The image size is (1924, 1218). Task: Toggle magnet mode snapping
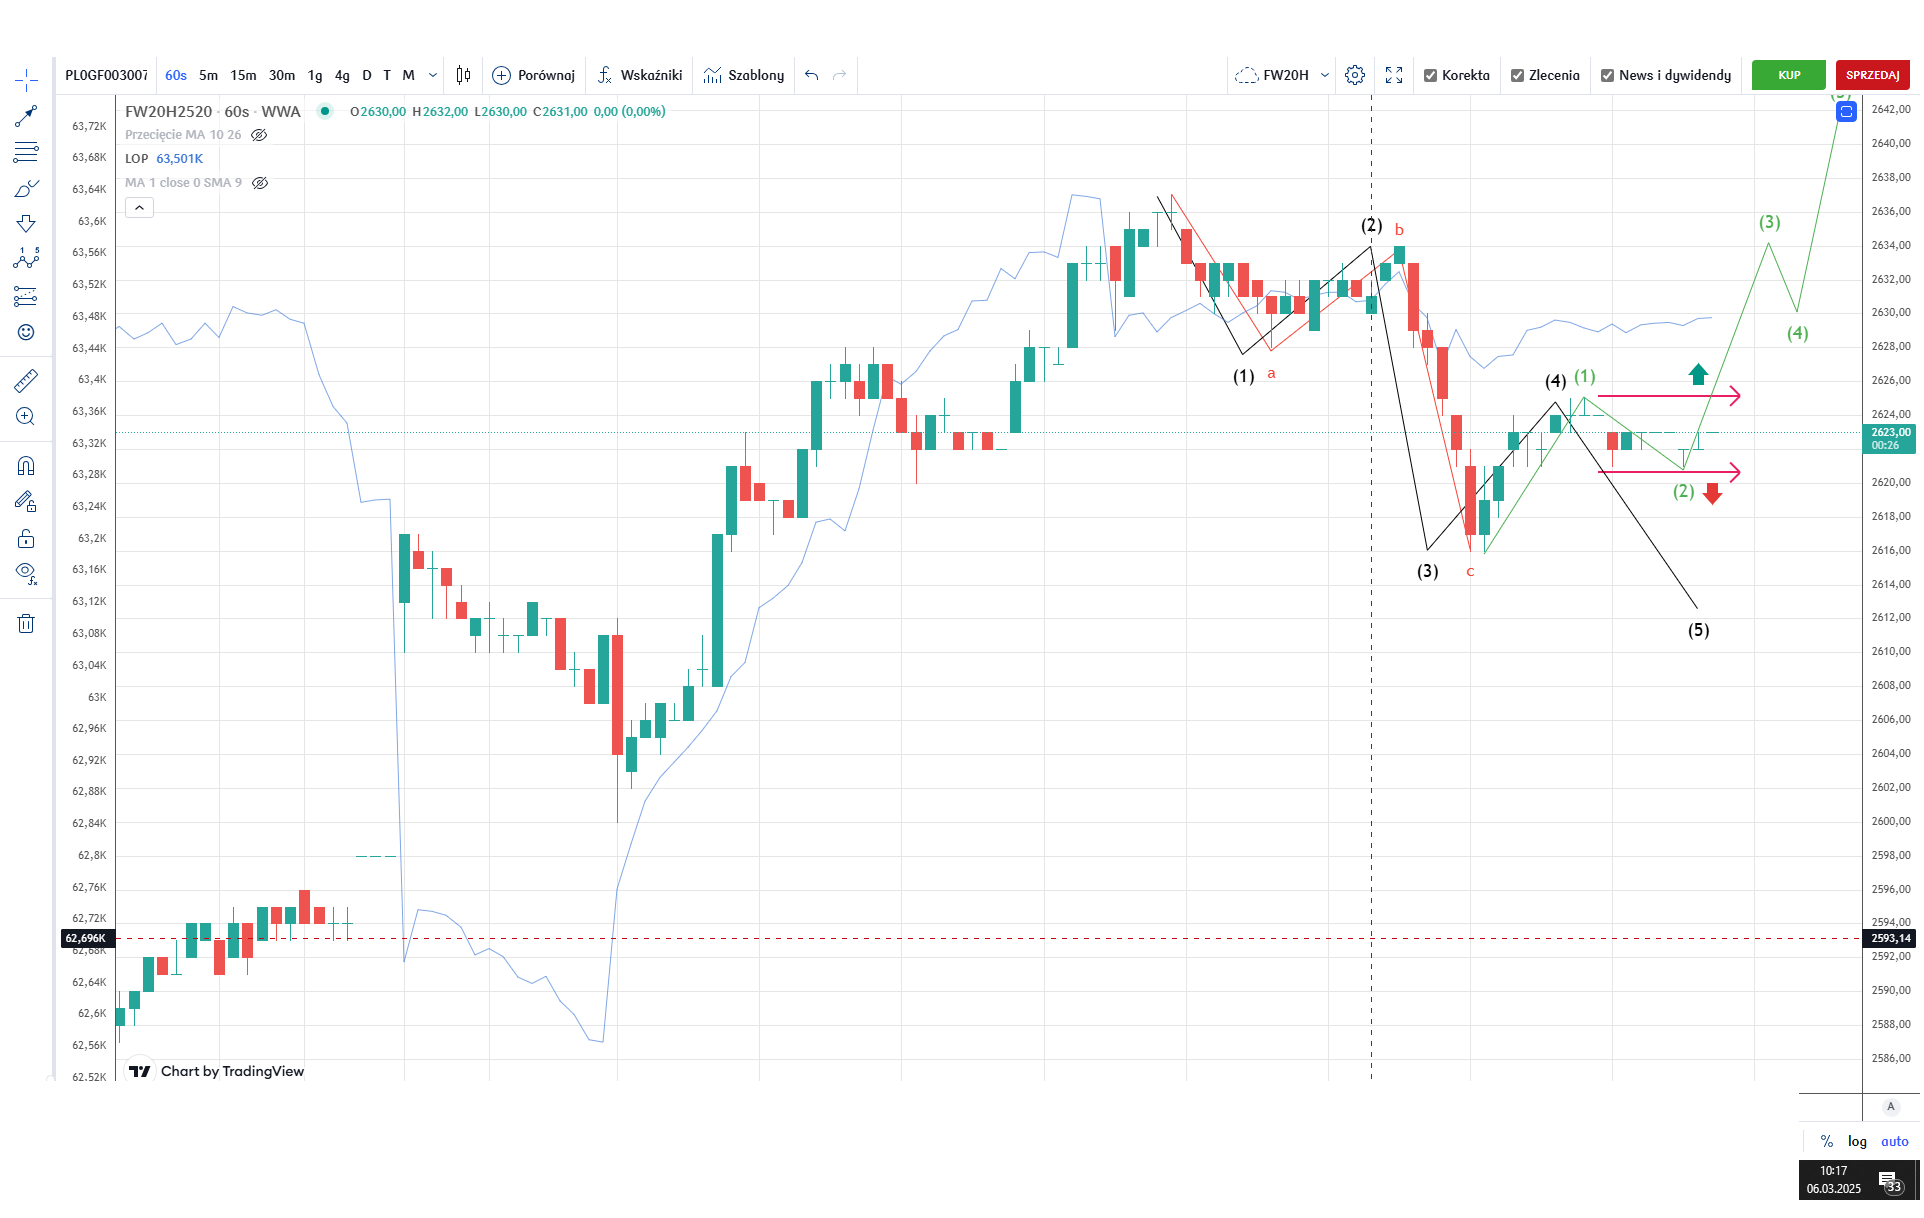26,466
